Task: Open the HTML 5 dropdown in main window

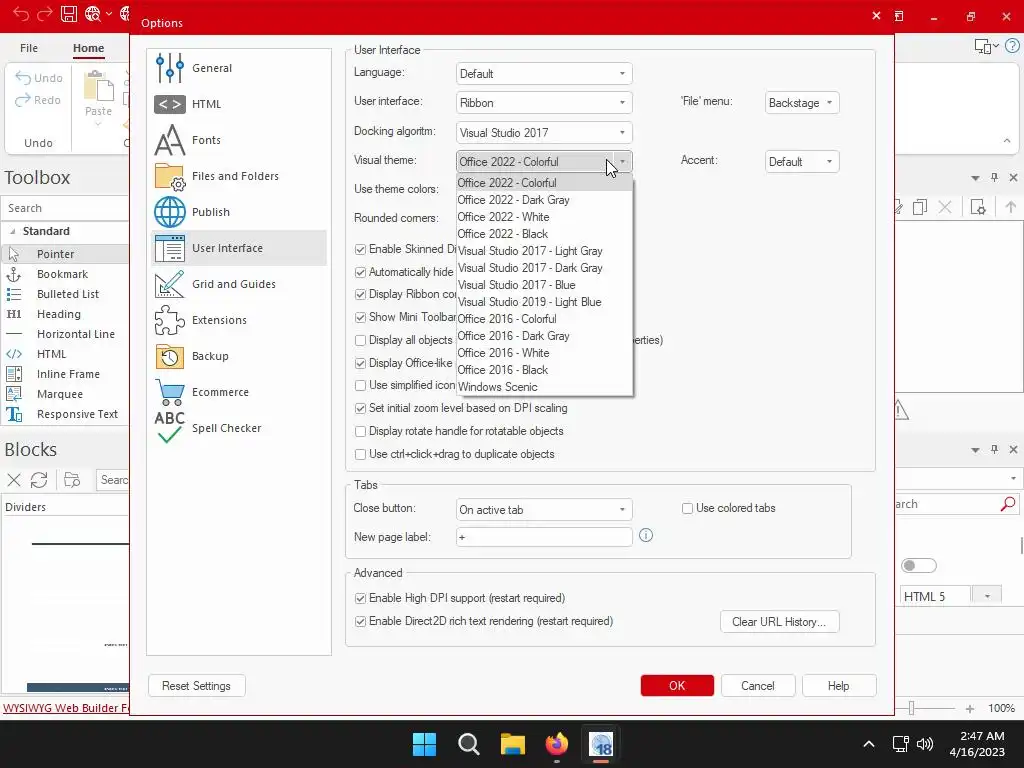Action: [x=987, y=596]
